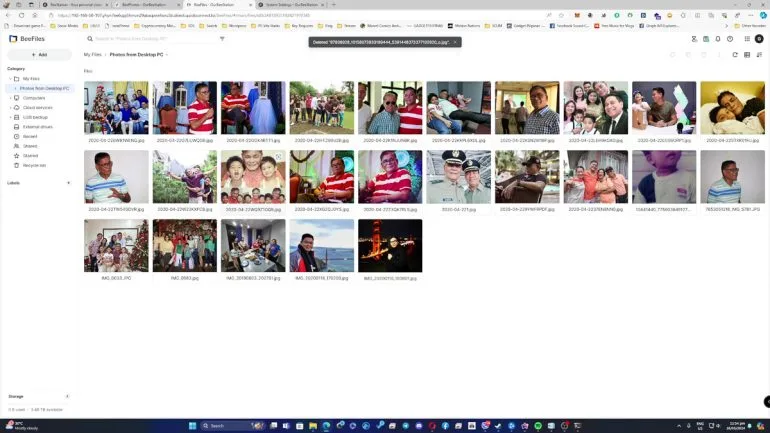
Task: Open the search filter funnel dropdown
Action: pyautogui.click(x=222, y=39)
